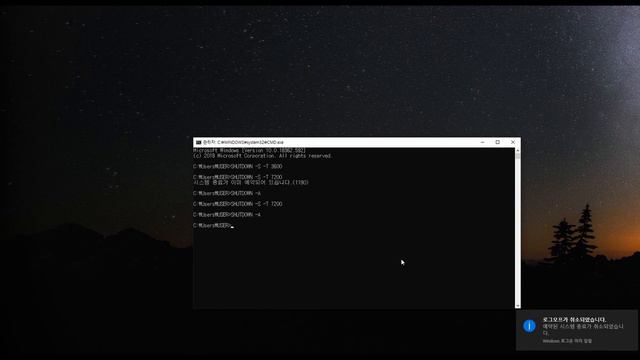This screenshot has height=360, width=640.
Task: Click the SHUTDOWN -S -T 3600 command line
Action: click(x=238, y=167)
